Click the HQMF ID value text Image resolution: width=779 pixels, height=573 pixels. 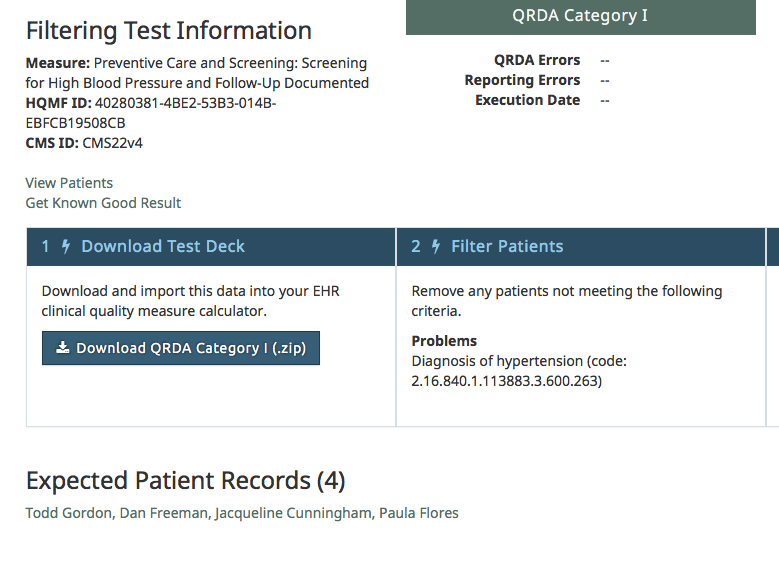click(151, 113)
